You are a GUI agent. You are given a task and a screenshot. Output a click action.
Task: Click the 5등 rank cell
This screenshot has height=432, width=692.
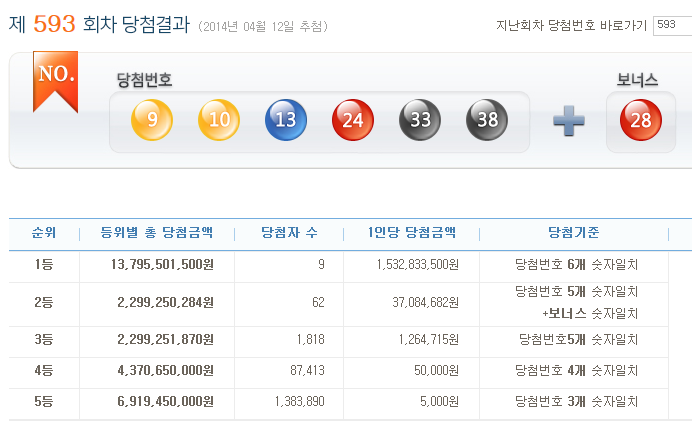point(44,401)
